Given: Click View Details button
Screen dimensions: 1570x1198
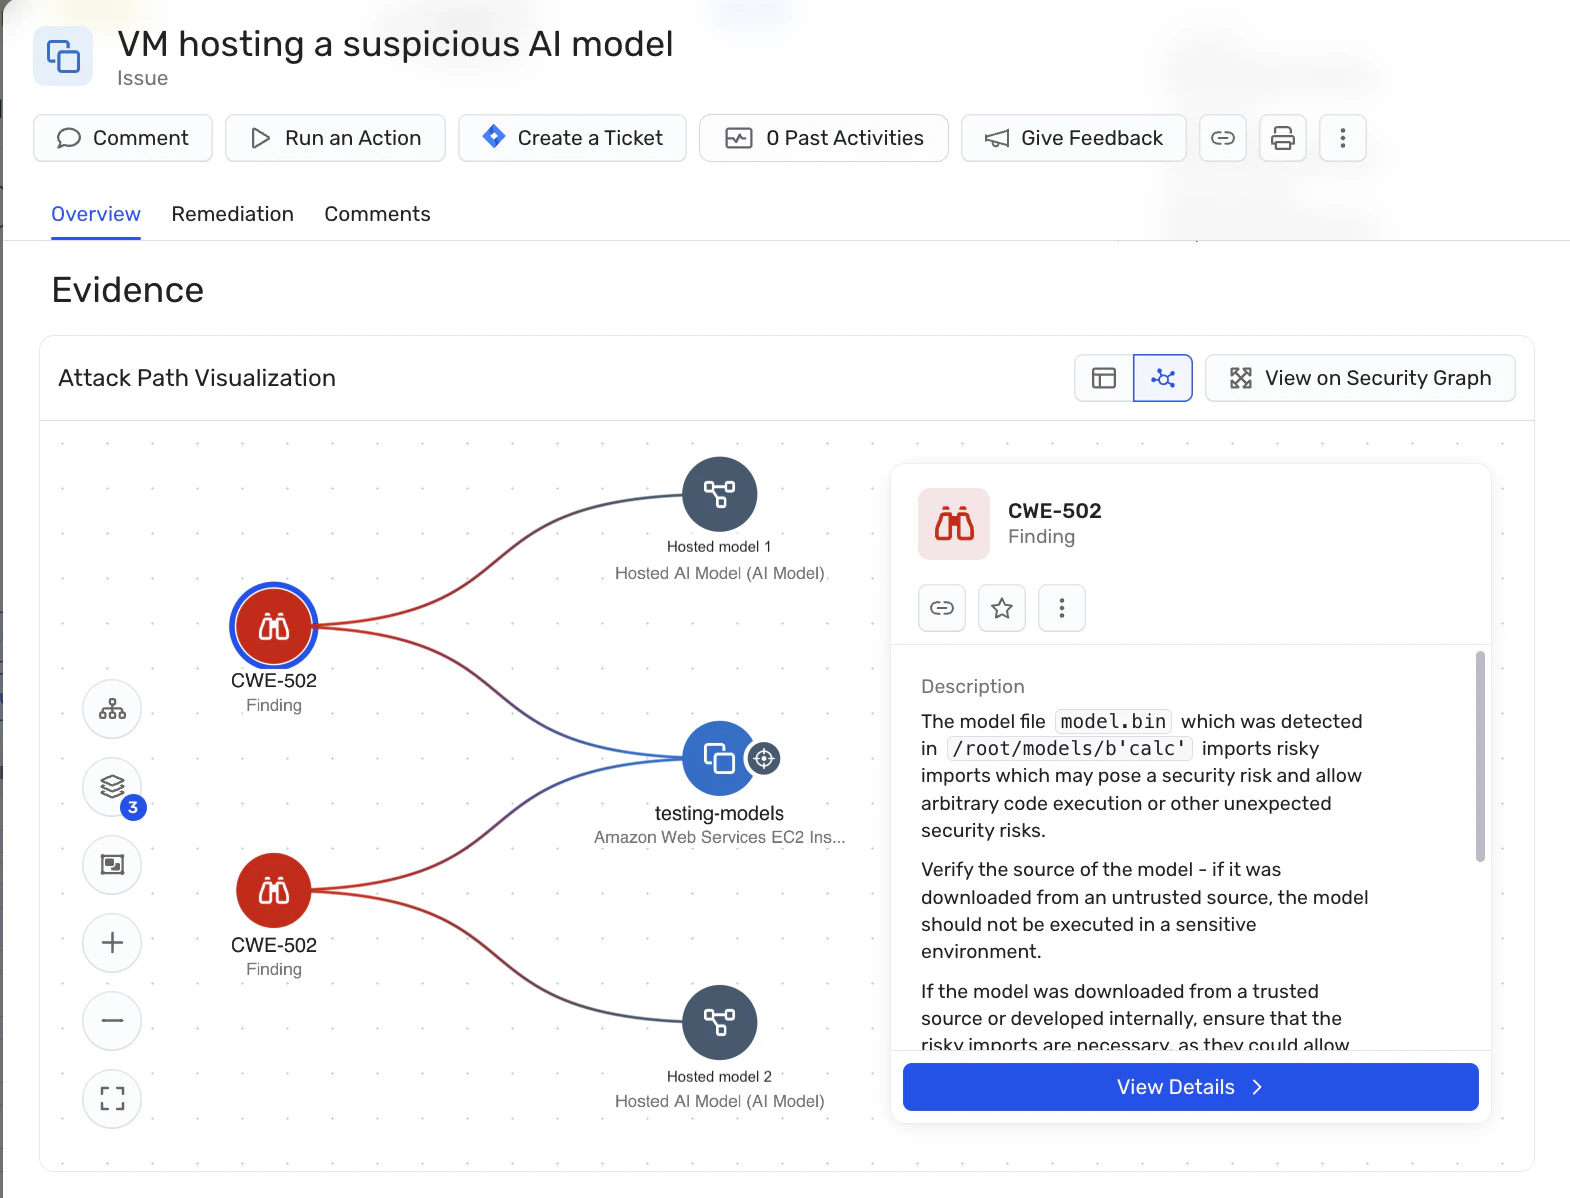Looking at the screenshot, I should (x=1191, y=1087).
